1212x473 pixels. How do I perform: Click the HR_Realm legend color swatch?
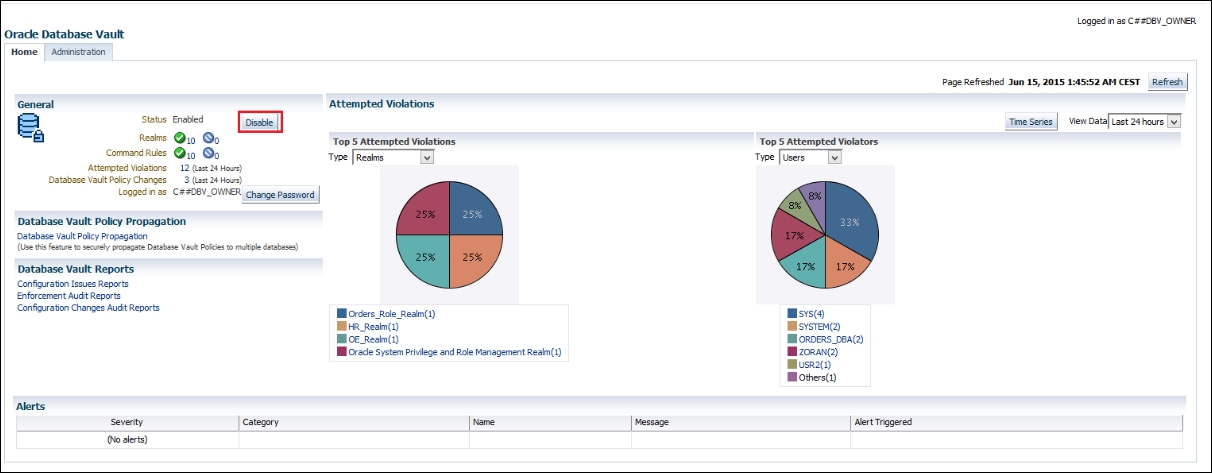click(x=342, y=327)
